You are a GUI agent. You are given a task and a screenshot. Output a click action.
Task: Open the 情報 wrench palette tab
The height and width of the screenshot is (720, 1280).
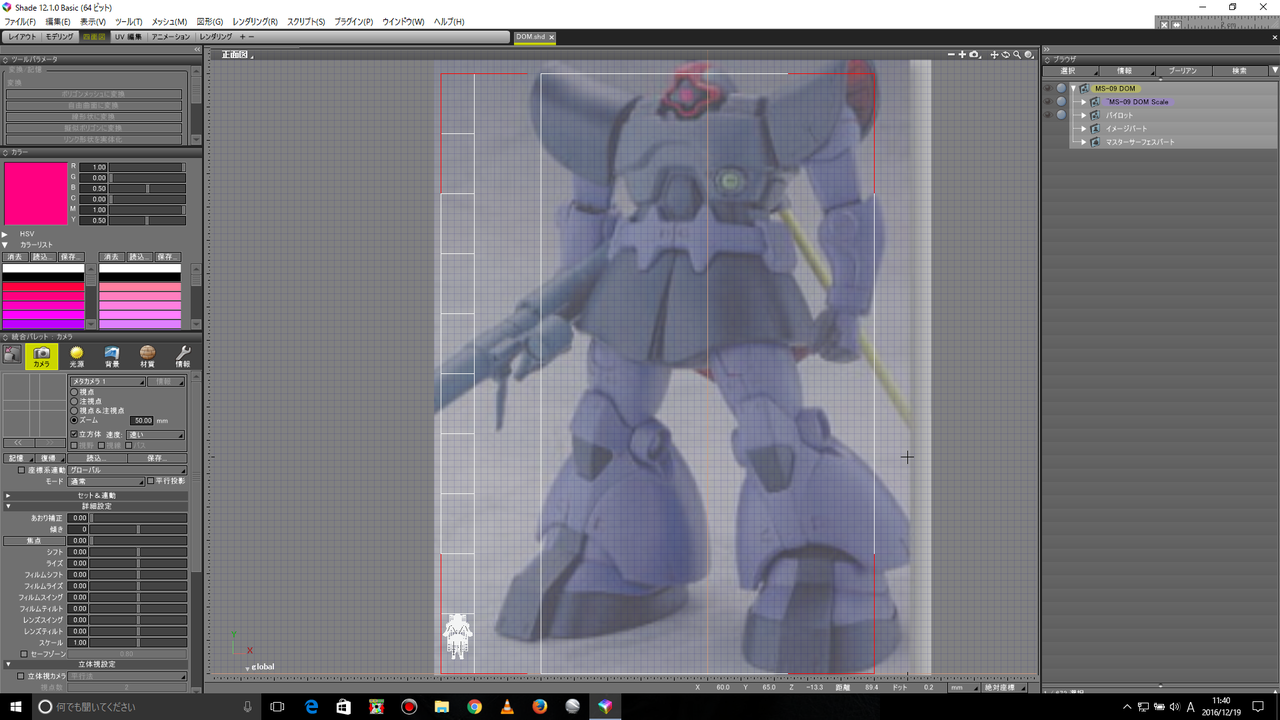[183, 357]
